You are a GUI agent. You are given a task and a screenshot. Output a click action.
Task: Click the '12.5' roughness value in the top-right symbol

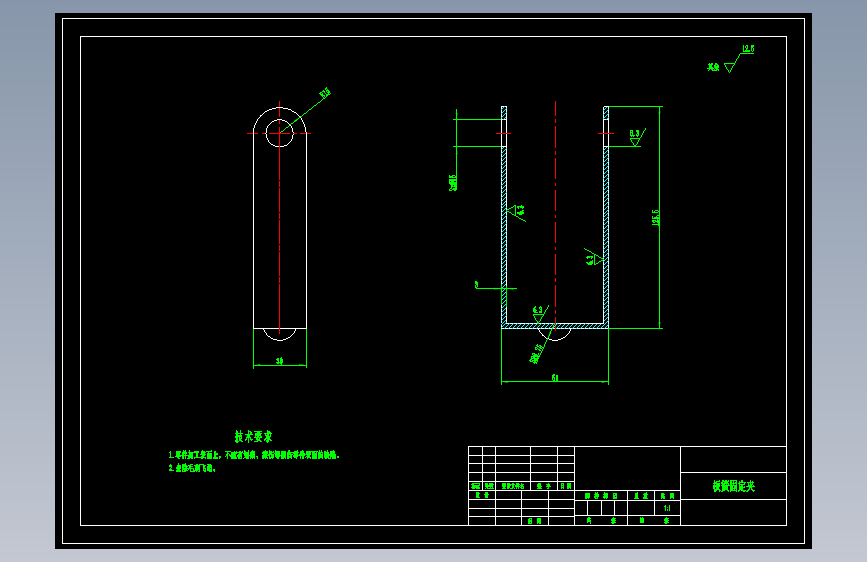tap(748, 49)
